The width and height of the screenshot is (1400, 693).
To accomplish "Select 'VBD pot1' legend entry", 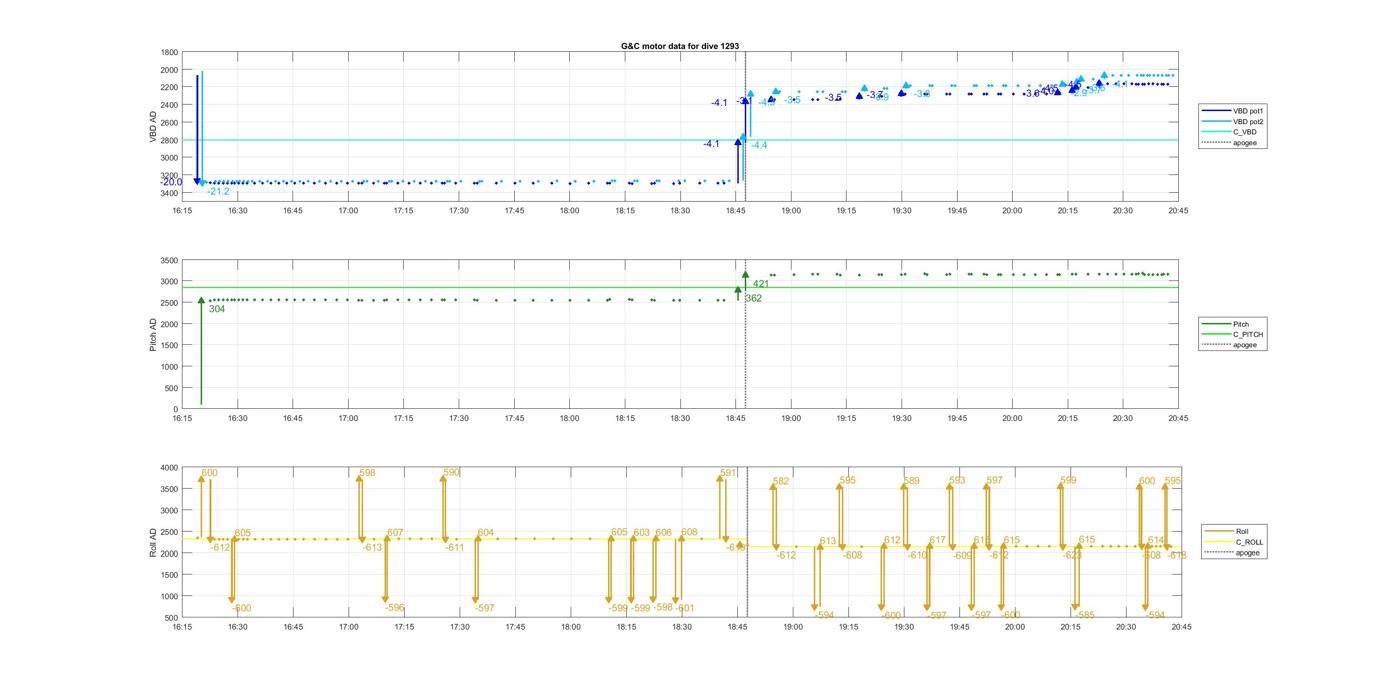I will point(1232,110).
